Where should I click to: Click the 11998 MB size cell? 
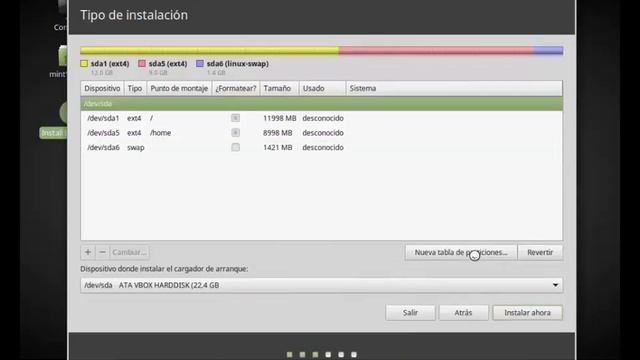point(280,118)
